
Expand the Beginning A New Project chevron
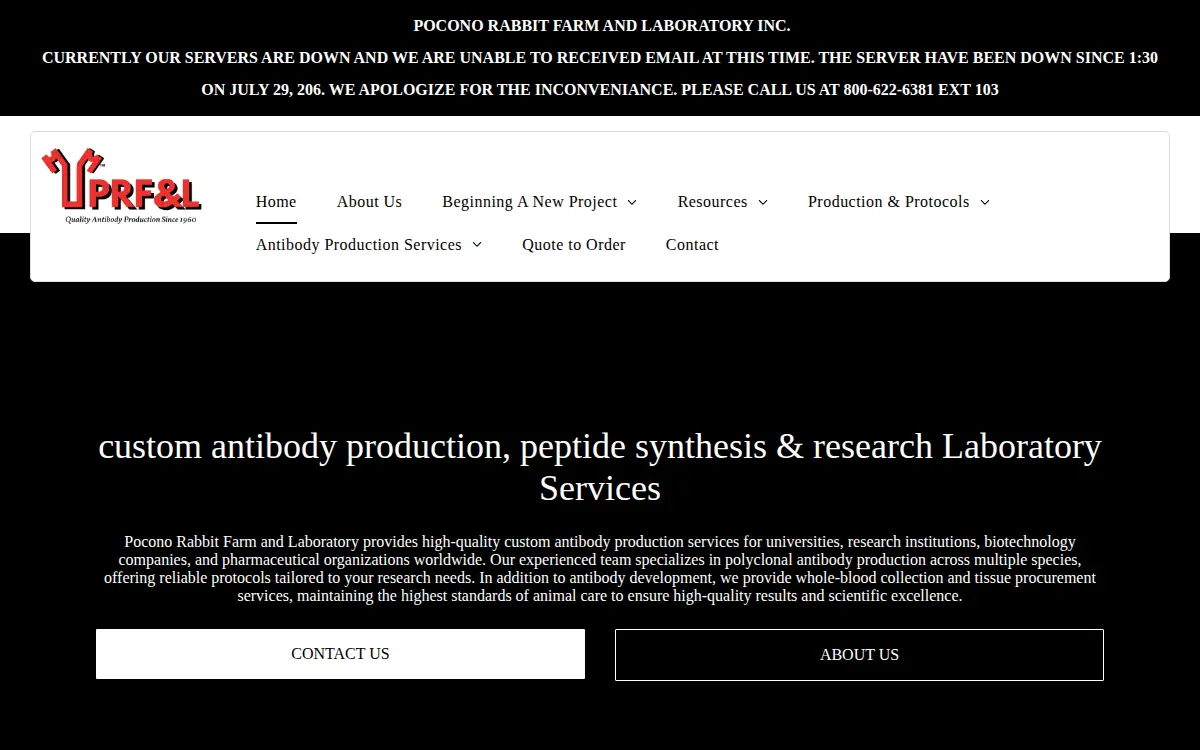coord(632,203)
